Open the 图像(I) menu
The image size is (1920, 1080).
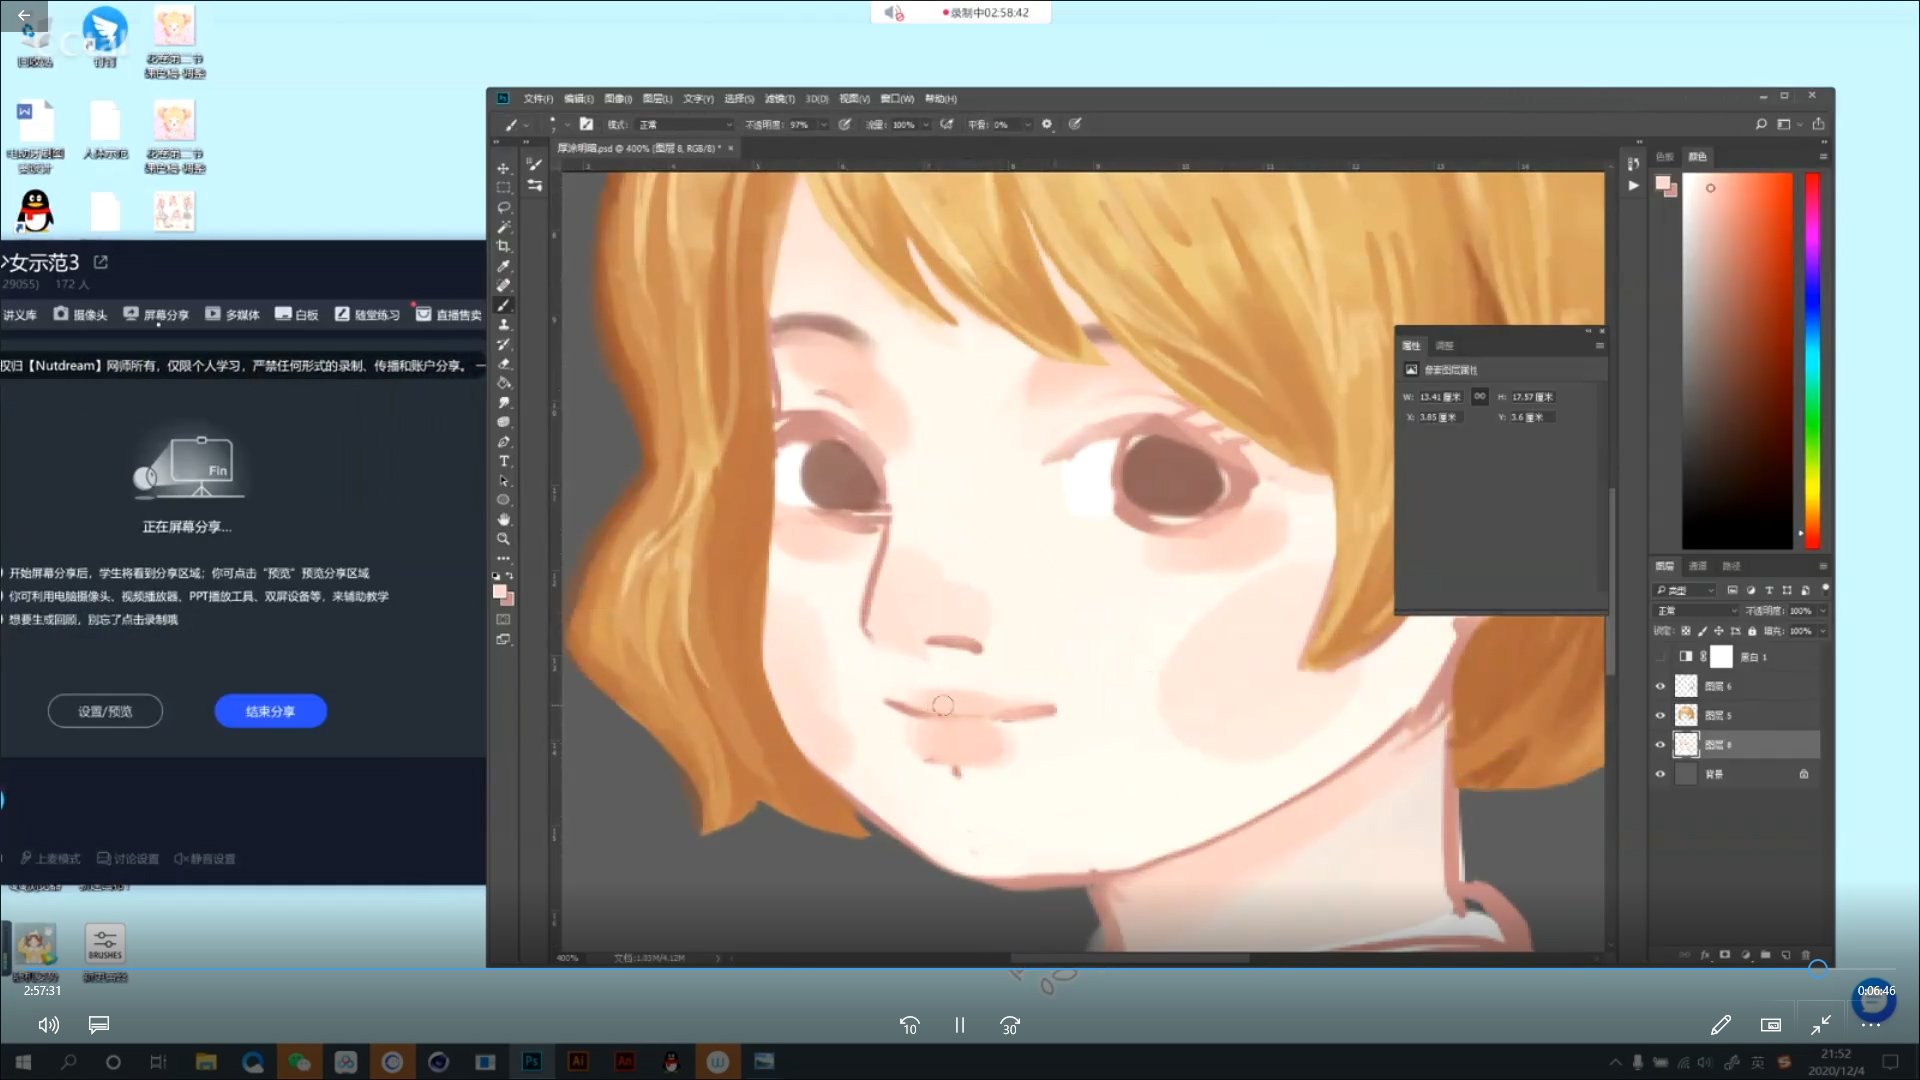pyautogui.click(x=617, y=98)
